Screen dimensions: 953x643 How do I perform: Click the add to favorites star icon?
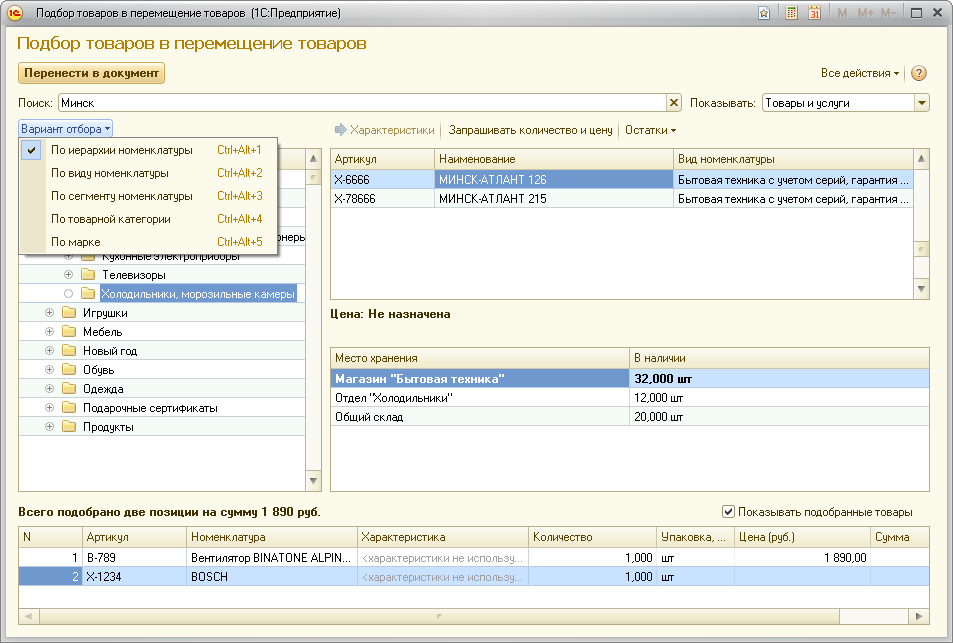(x=764, y=13)
